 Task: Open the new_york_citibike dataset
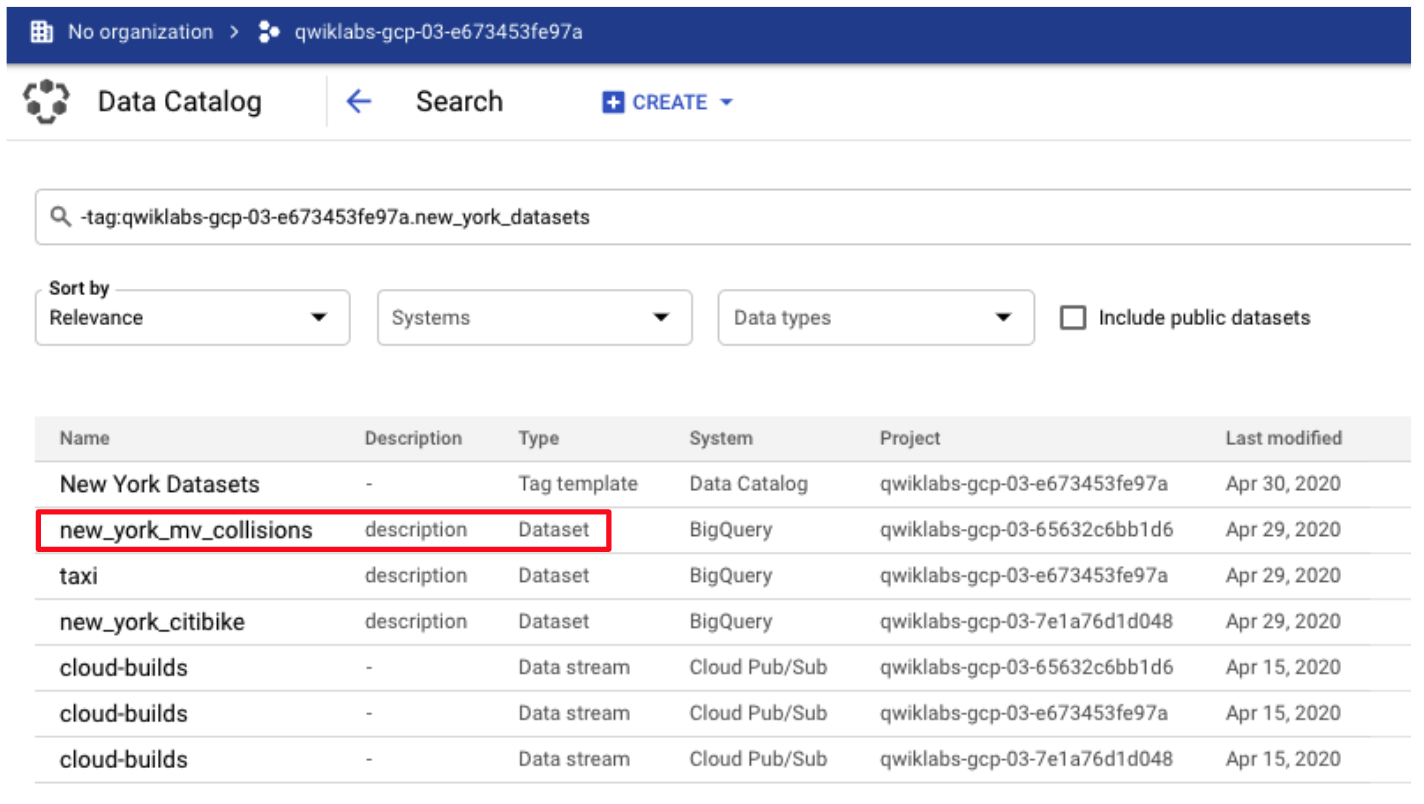pyautogui.click(x=152, y=622)
